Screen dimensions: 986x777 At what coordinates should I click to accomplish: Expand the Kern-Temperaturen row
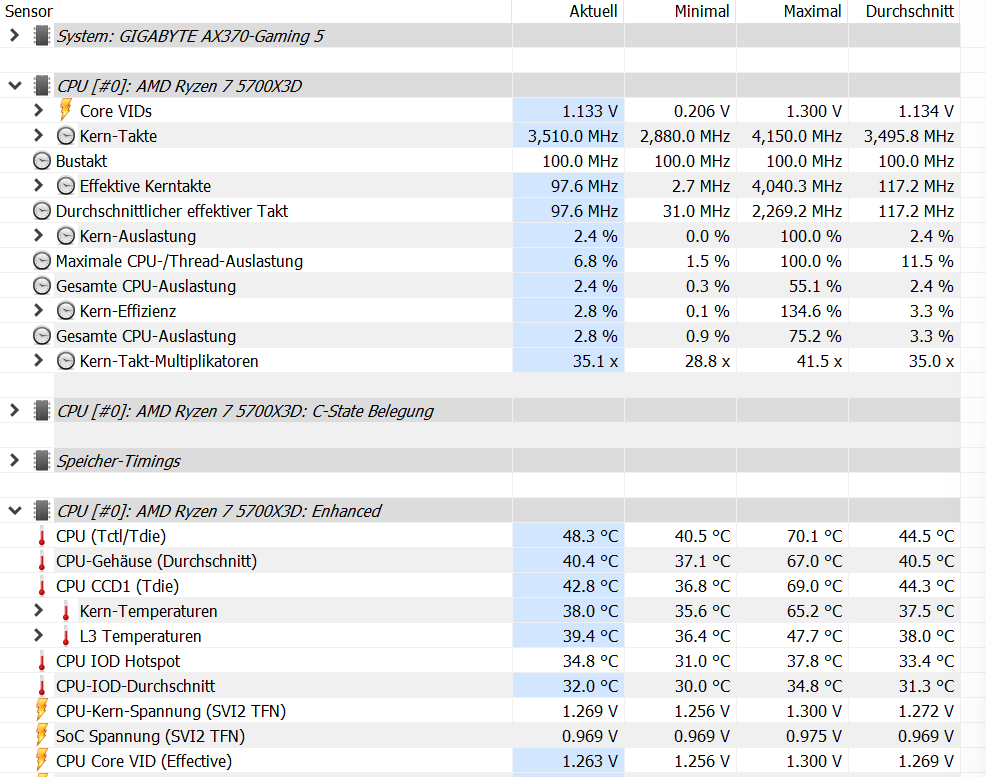click(38, 610)
